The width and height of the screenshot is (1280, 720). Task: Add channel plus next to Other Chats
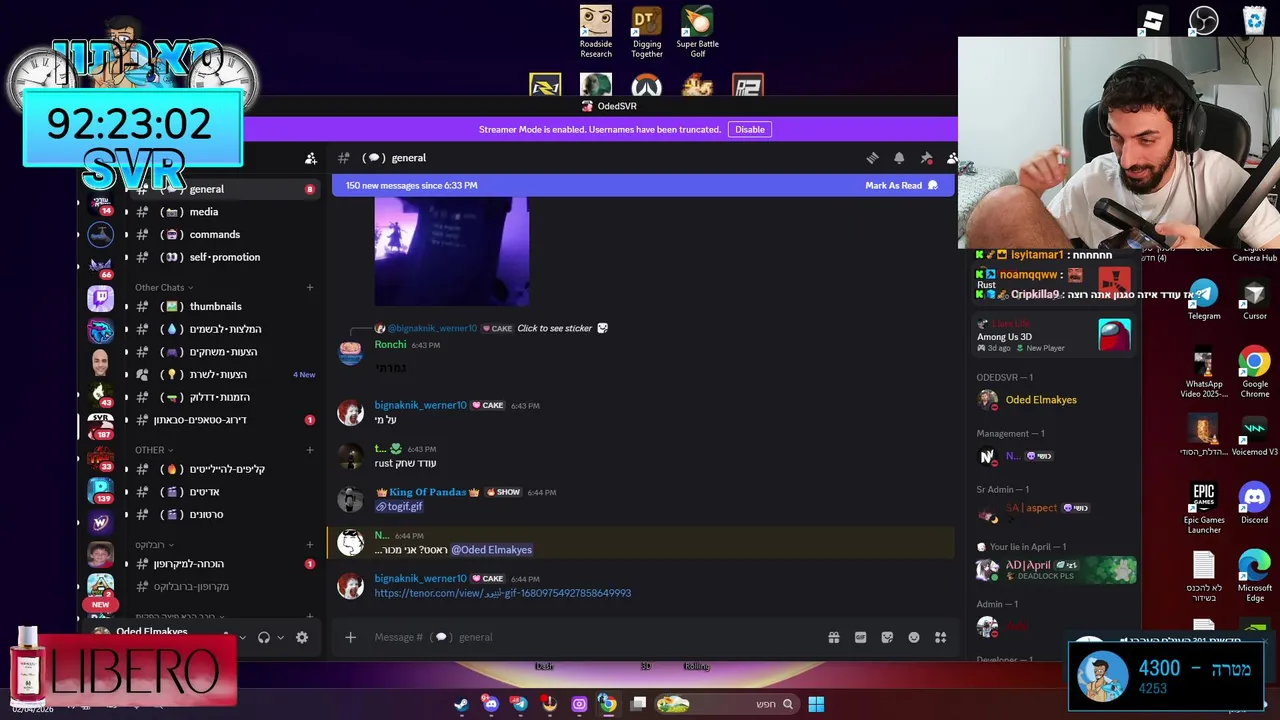(x=309, y=287)
